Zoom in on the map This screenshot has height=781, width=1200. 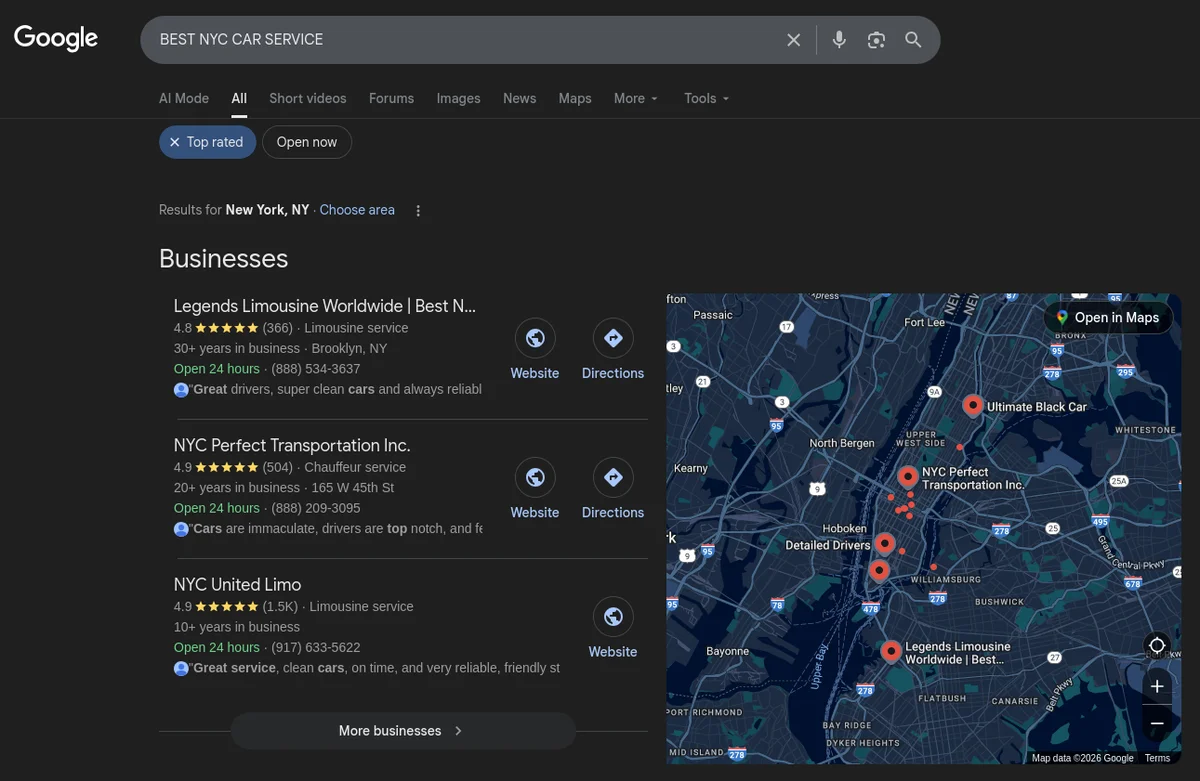pyautogui.click(x=1156, y=686)
